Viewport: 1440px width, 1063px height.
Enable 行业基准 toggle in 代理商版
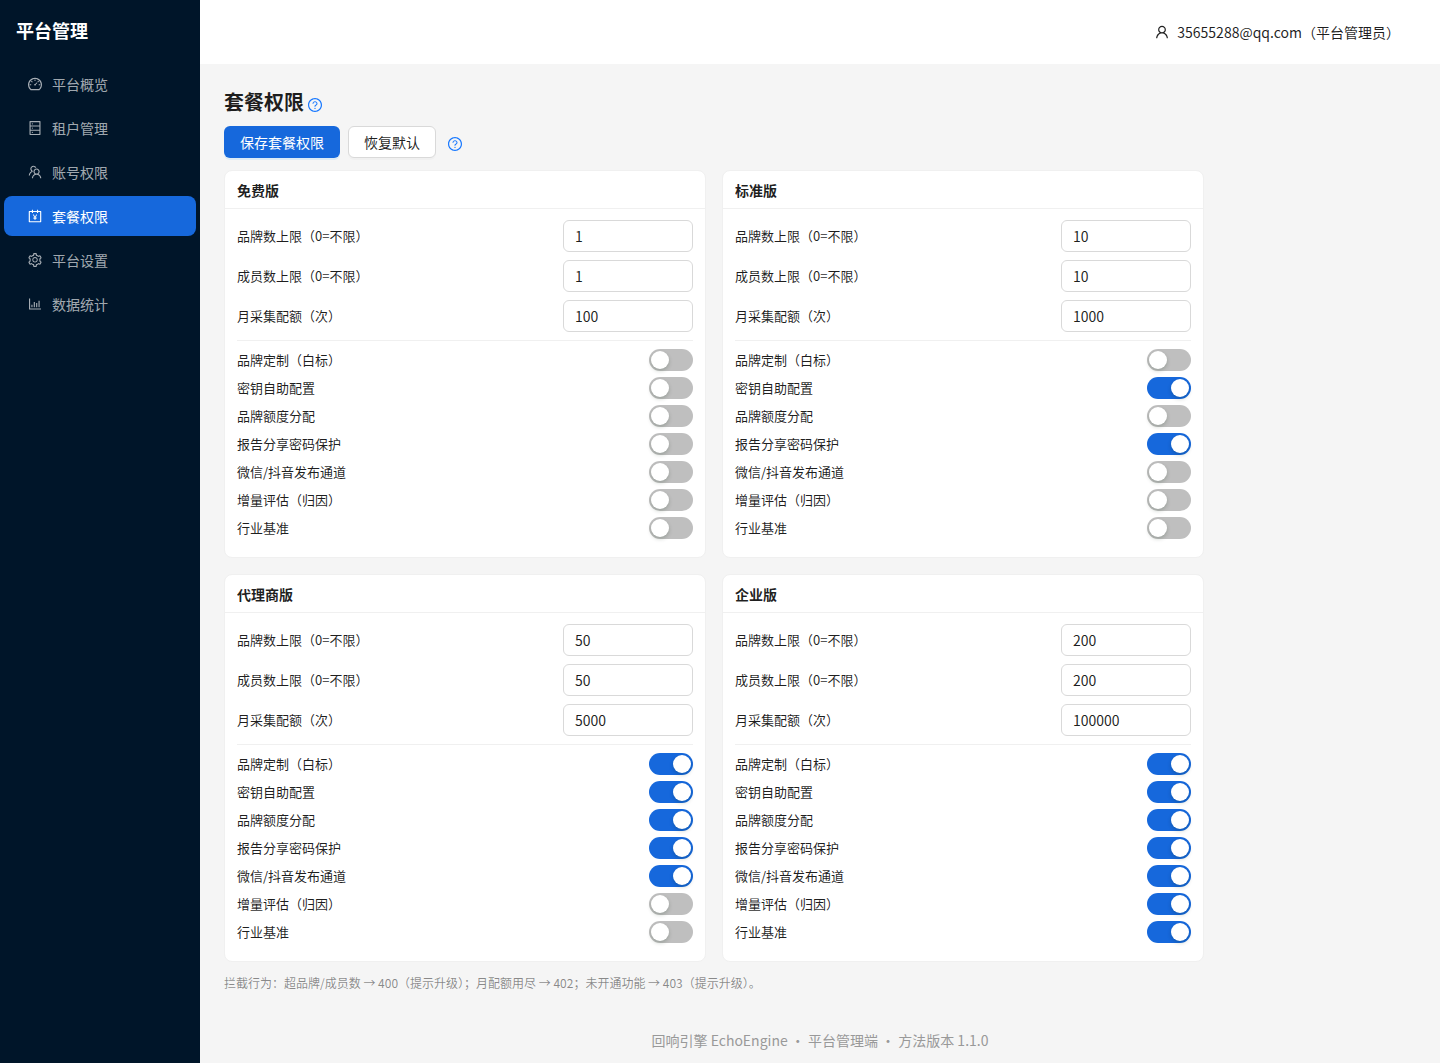(671, 932)
